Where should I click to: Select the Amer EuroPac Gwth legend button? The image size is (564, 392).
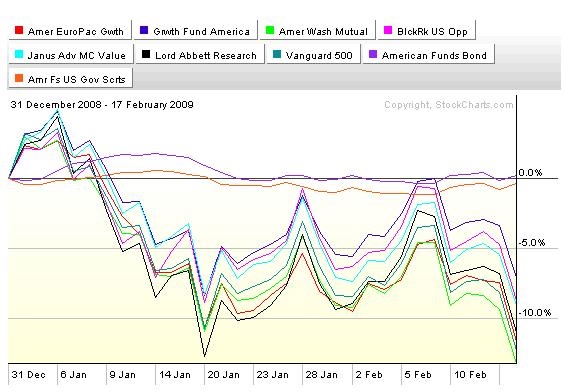click(x=70, y=30)
